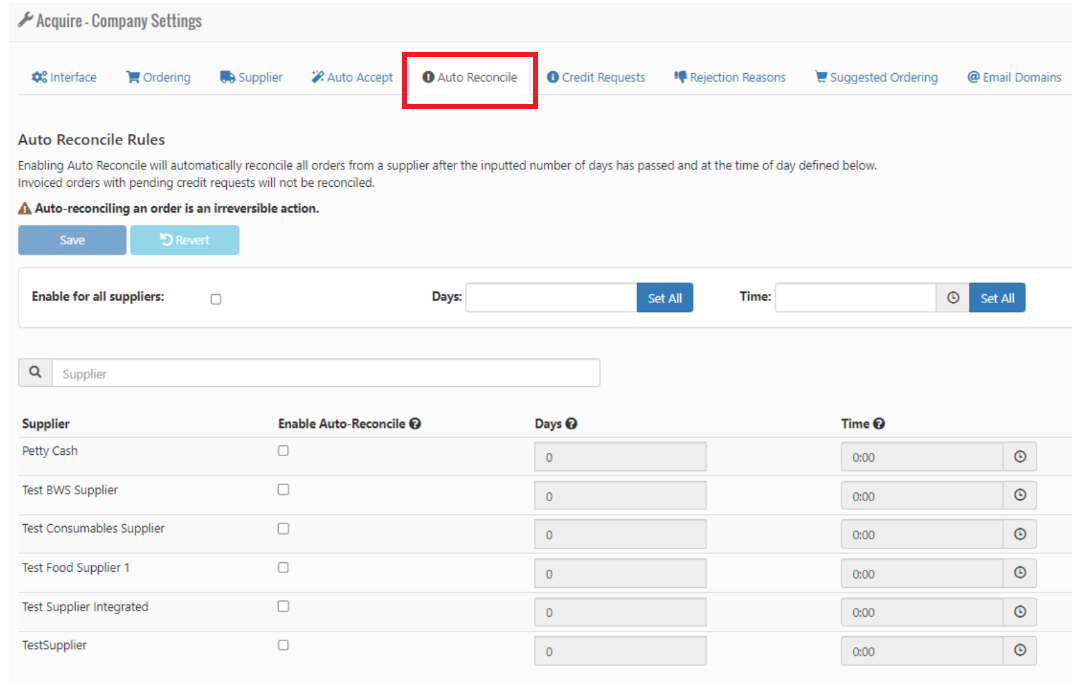Screen dimensions: 1072x685
Task: Click the help icon beside Time column header
Action: point(879,424)
